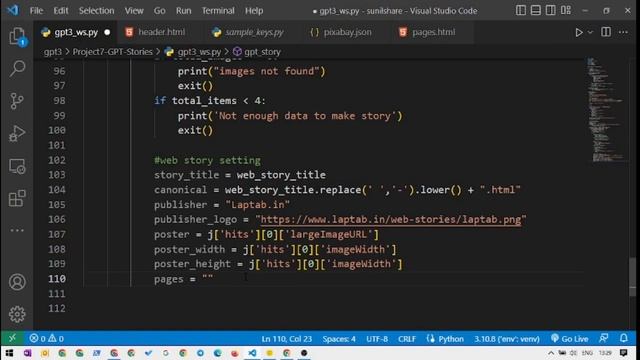The width and height of the screenshot is (640, 360).
Task: Open the Search view
Action: (x=17, y=68)
